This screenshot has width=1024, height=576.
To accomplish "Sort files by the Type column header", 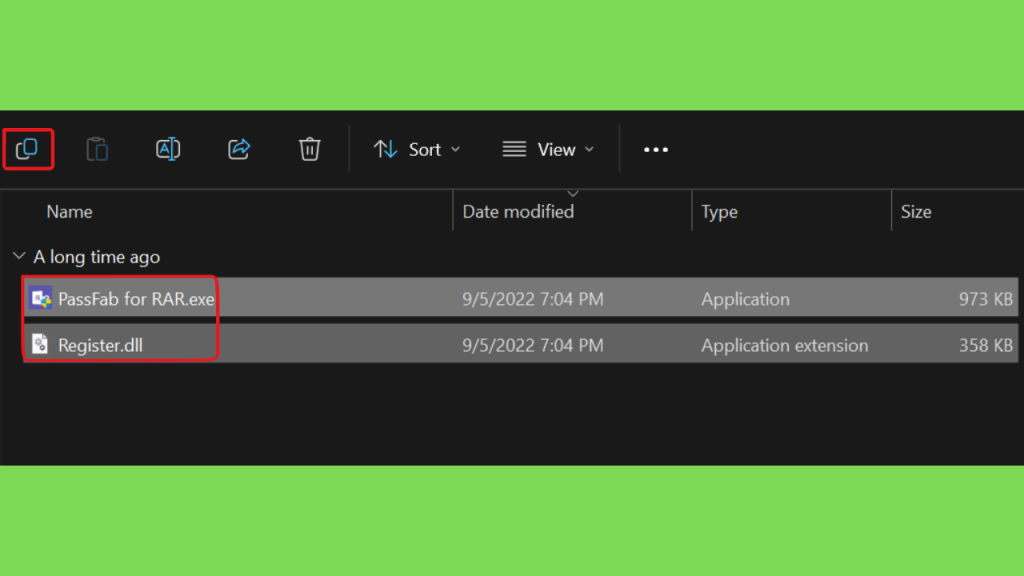I will click(719, 212).
